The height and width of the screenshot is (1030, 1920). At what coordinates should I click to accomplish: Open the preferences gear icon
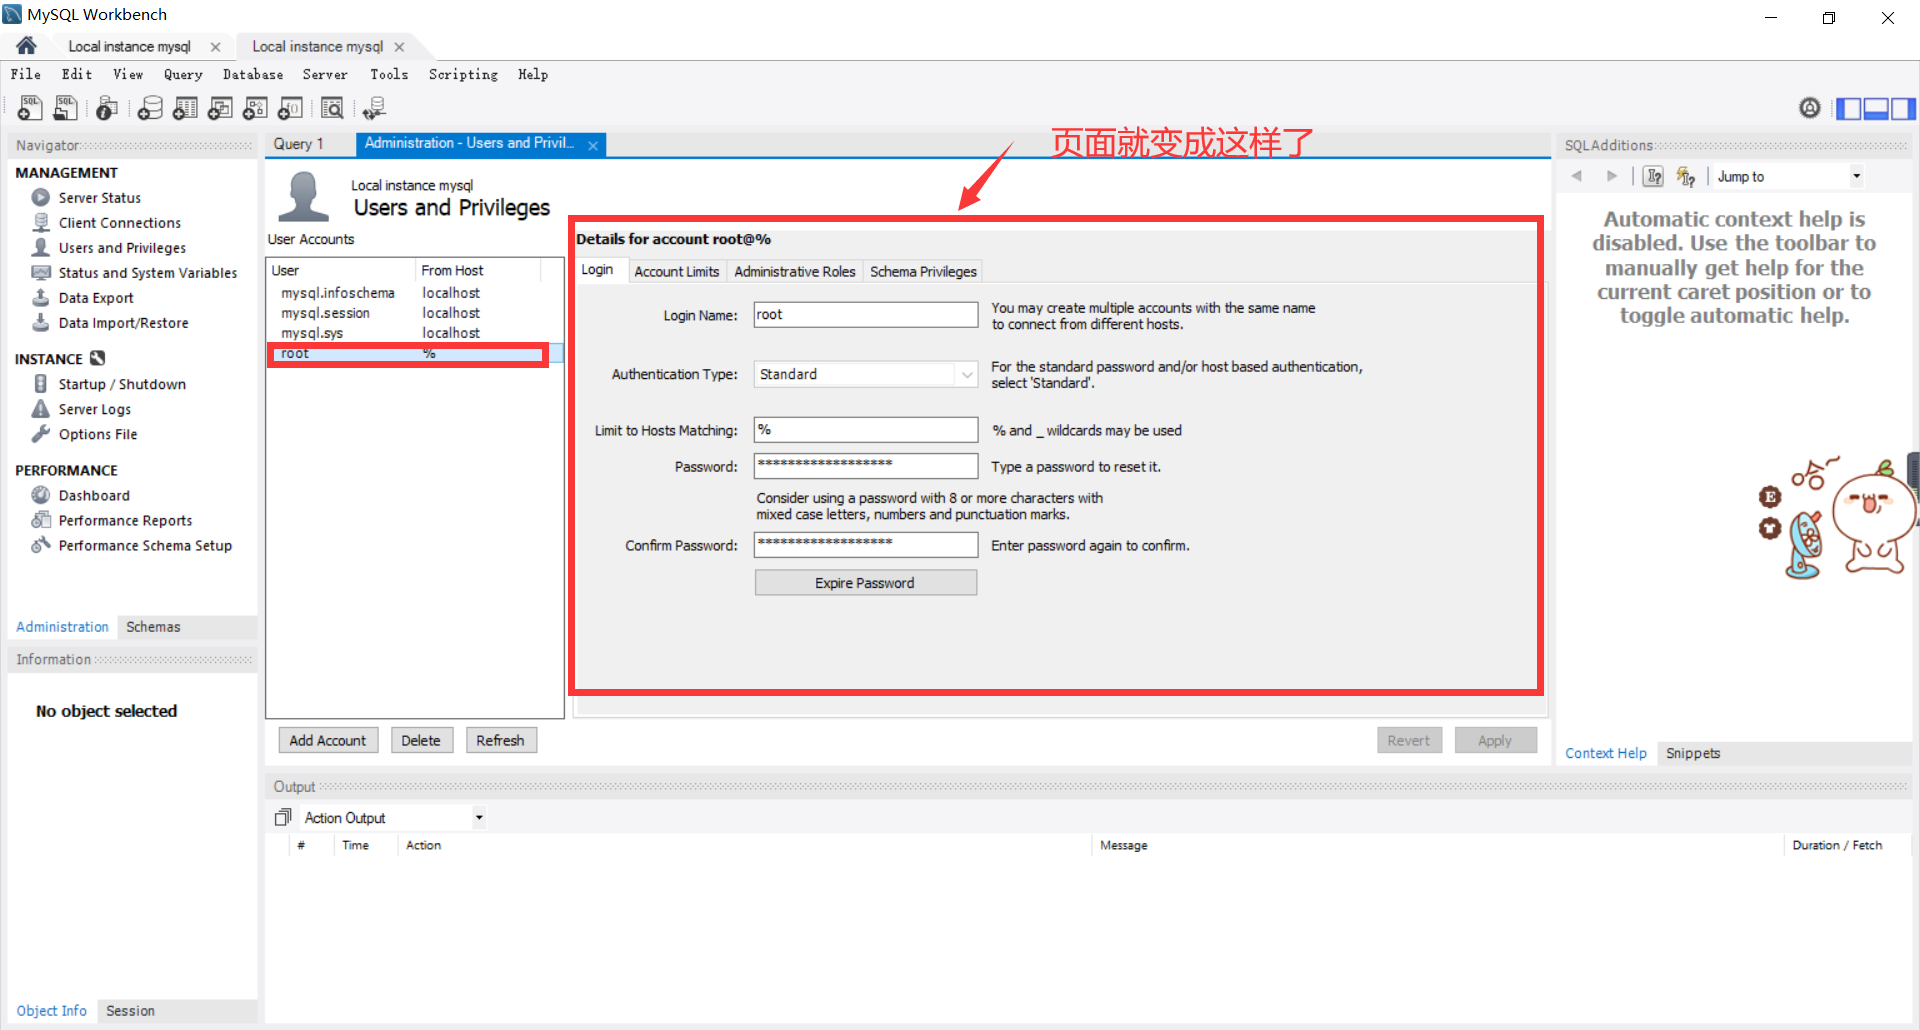(1809, 108)
